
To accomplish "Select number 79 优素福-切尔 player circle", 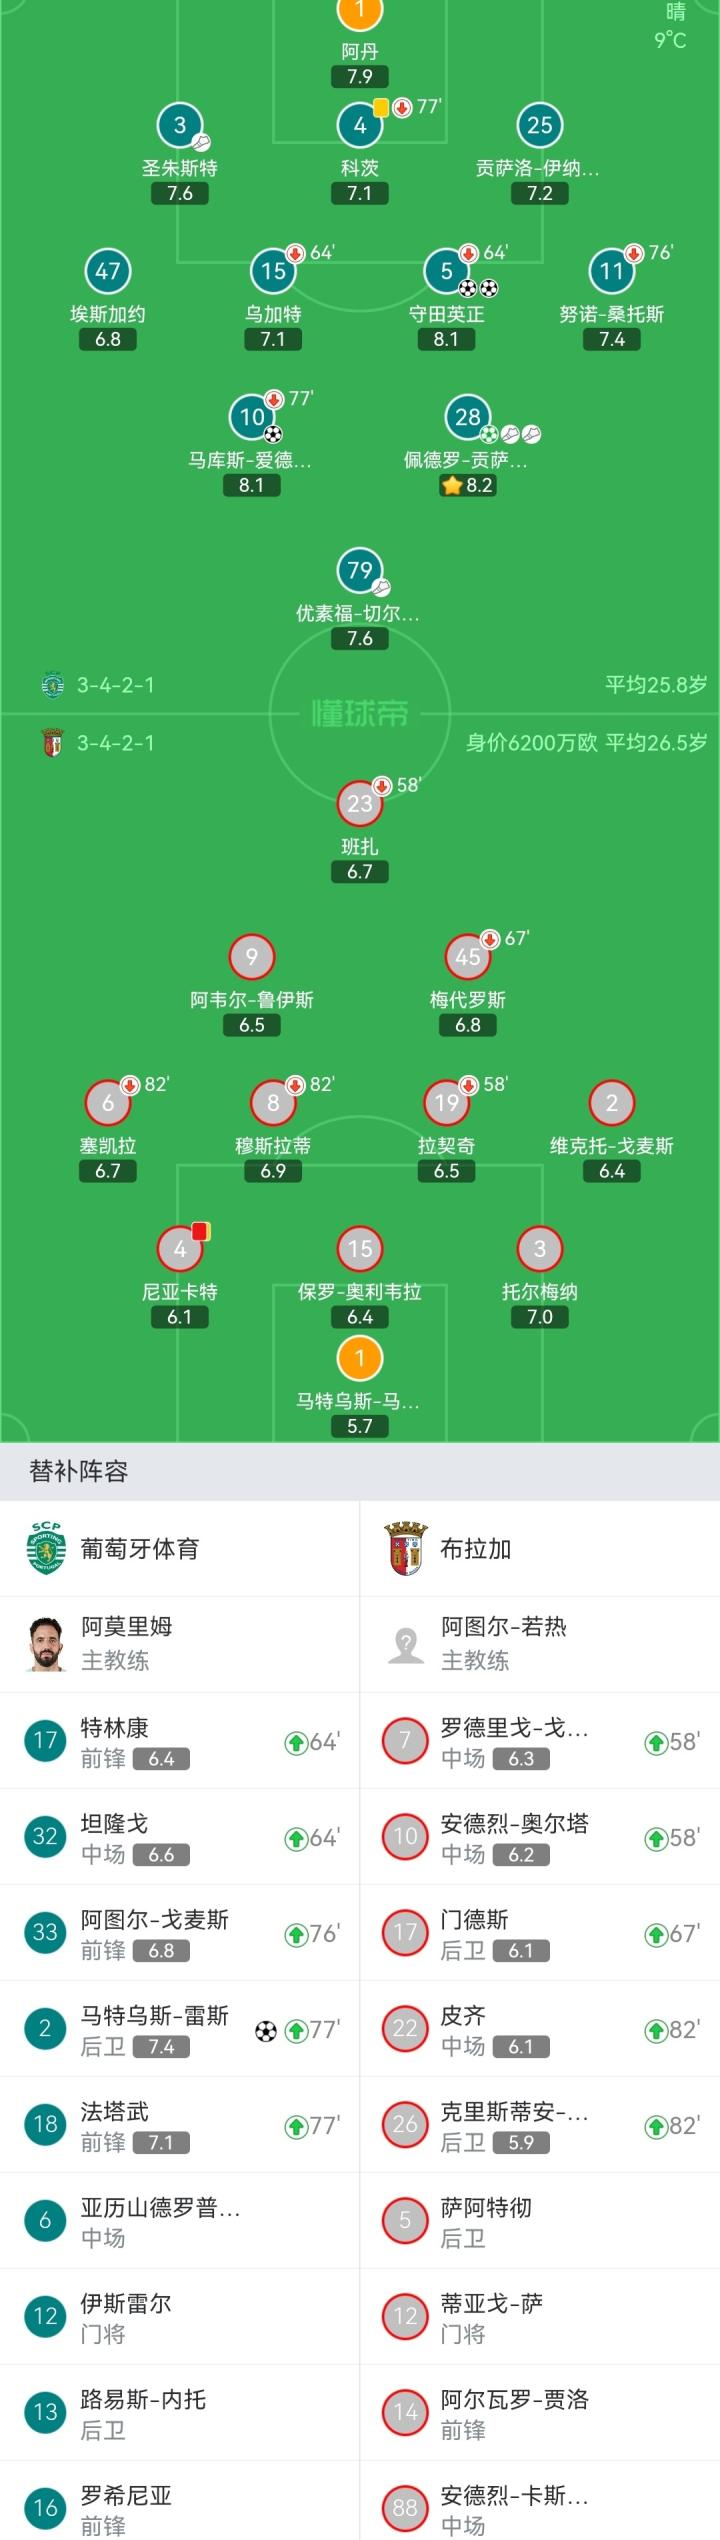I will point(360,571).
